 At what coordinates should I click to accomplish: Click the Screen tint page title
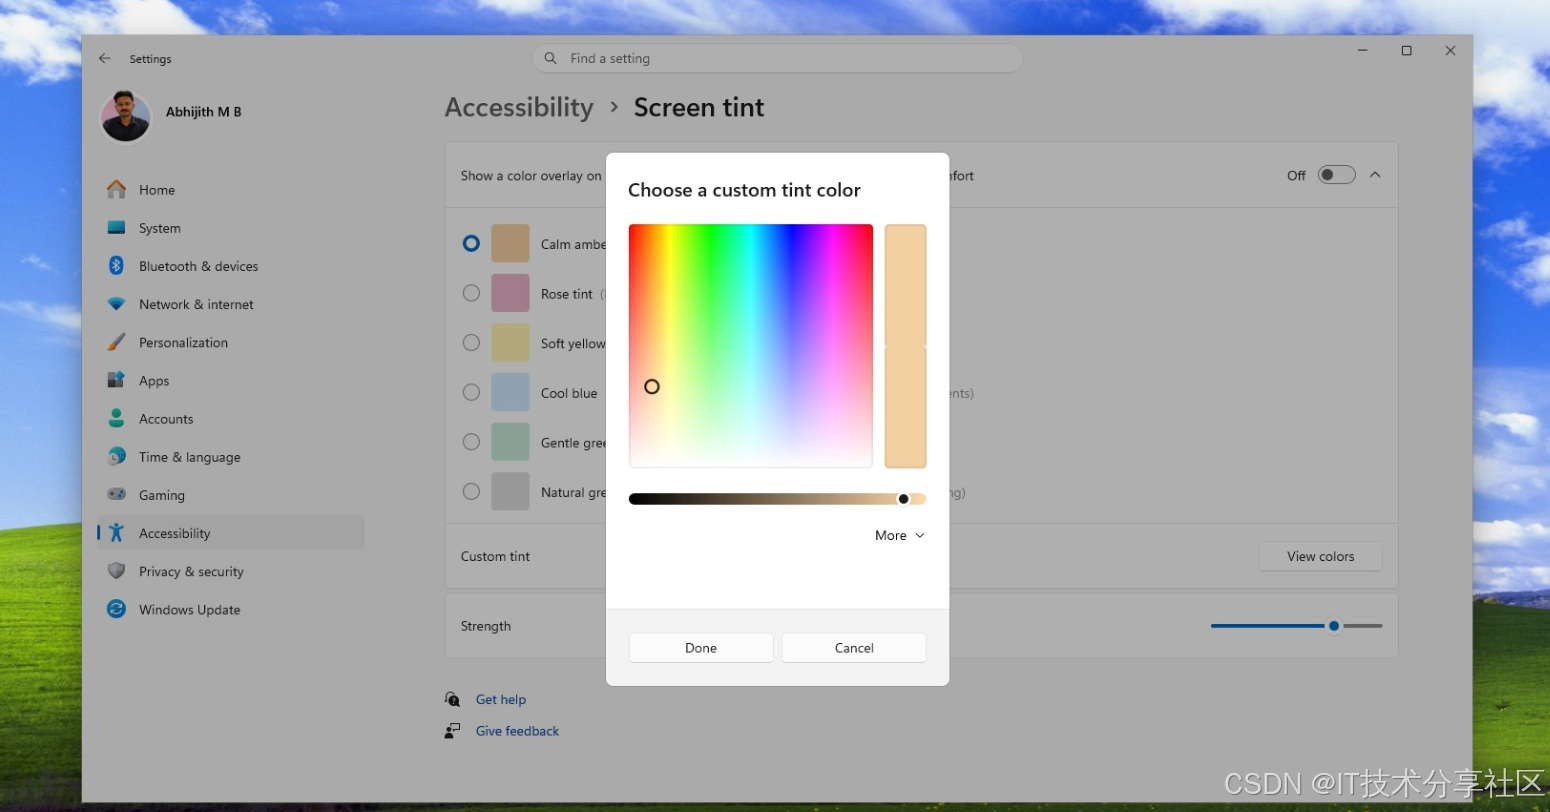[x=699, y=107]
